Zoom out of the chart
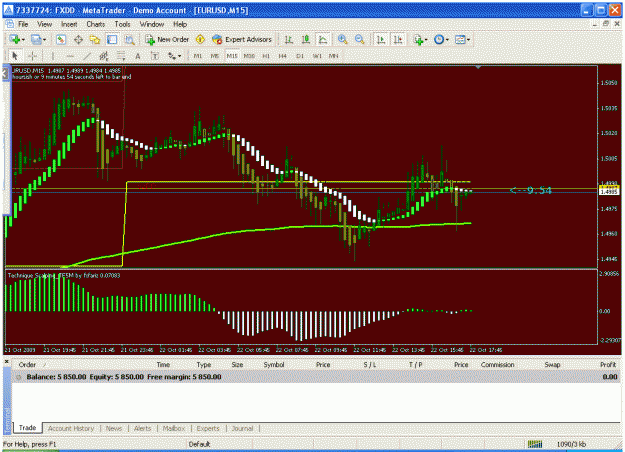Viewport: 625px width, 452px height. click(x=359, y=39)
